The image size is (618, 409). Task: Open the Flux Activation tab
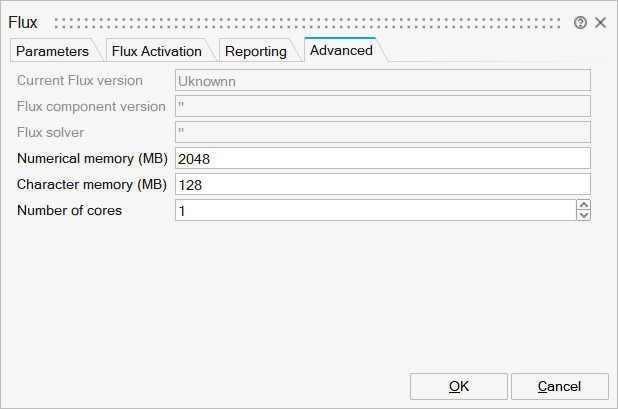(156, 51)
